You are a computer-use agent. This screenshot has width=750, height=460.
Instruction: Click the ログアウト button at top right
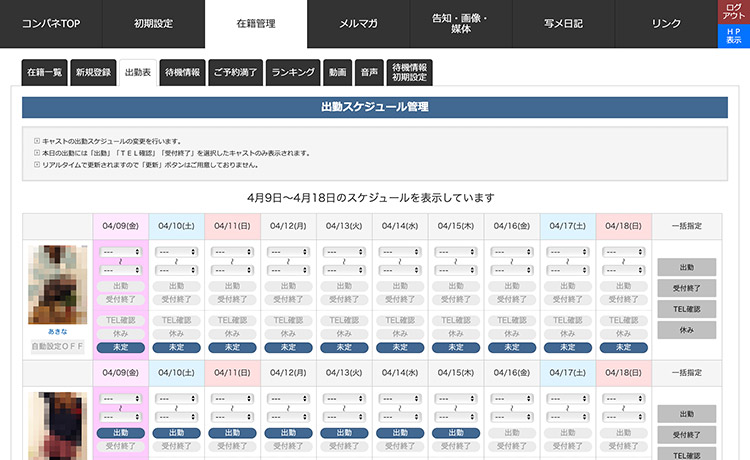[x=734, y=12]
